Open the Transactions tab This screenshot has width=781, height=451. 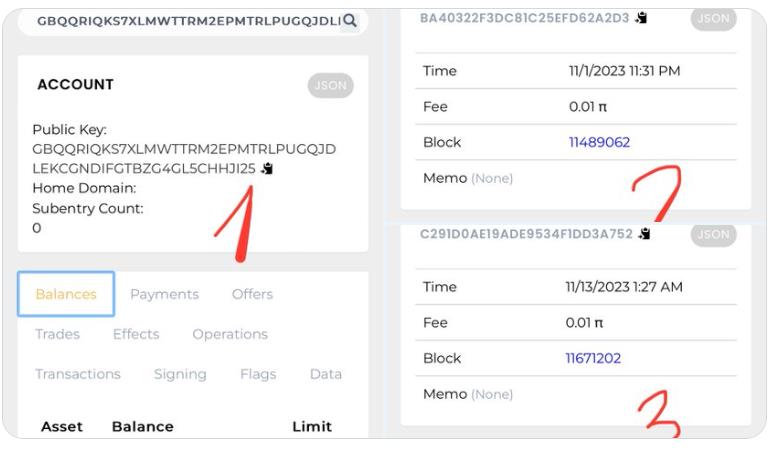[78, 374]
